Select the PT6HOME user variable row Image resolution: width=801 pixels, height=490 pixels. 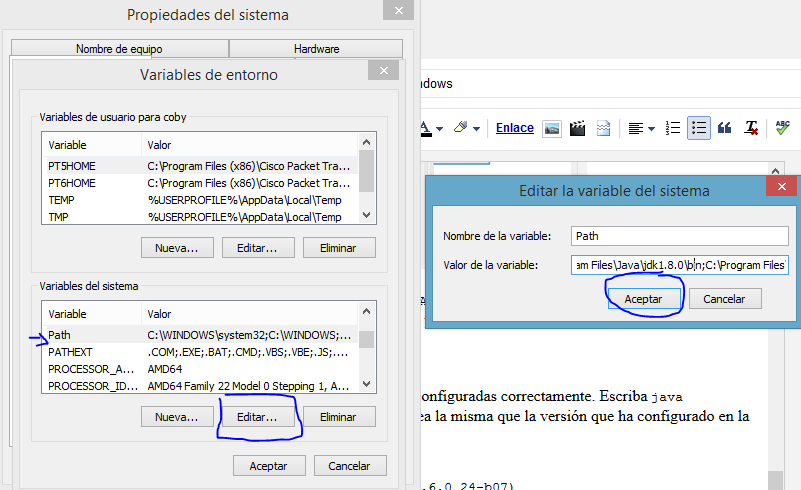pos(200,183)
